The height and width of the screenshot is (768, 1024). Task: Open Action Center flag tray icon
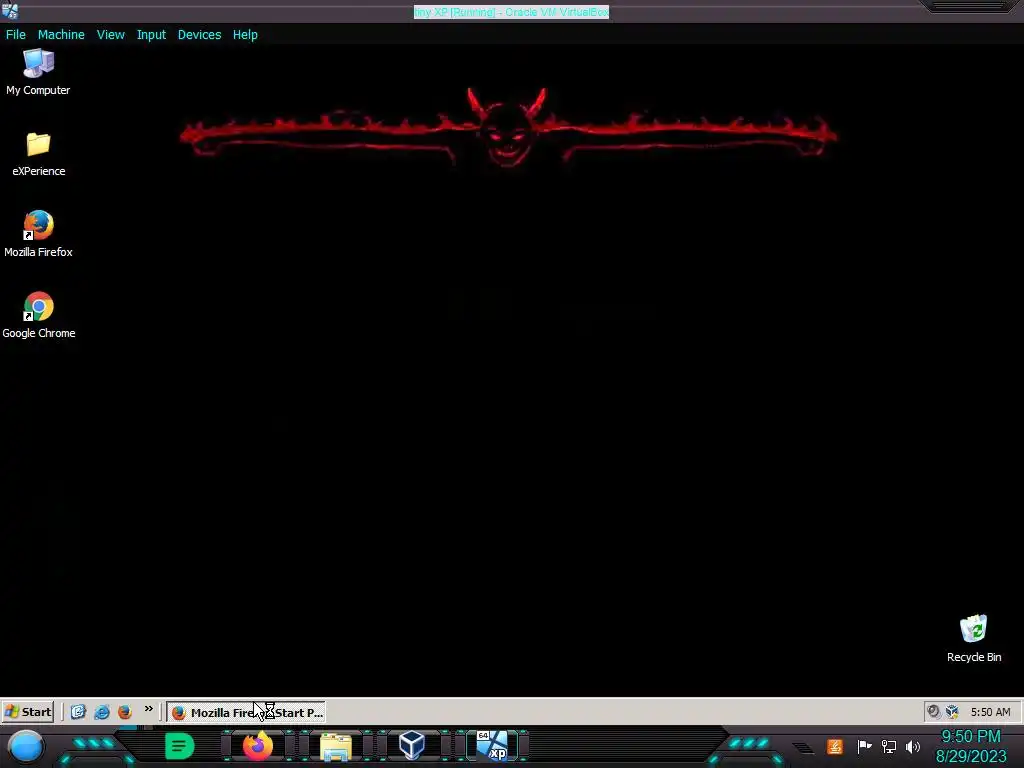pos(865,746)
